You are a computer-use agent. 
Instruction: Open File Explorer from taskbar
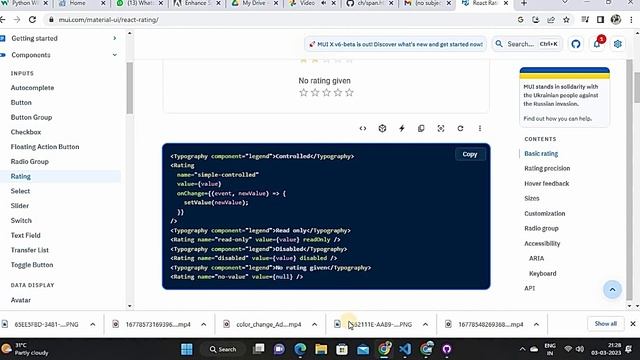click(321, 349)
